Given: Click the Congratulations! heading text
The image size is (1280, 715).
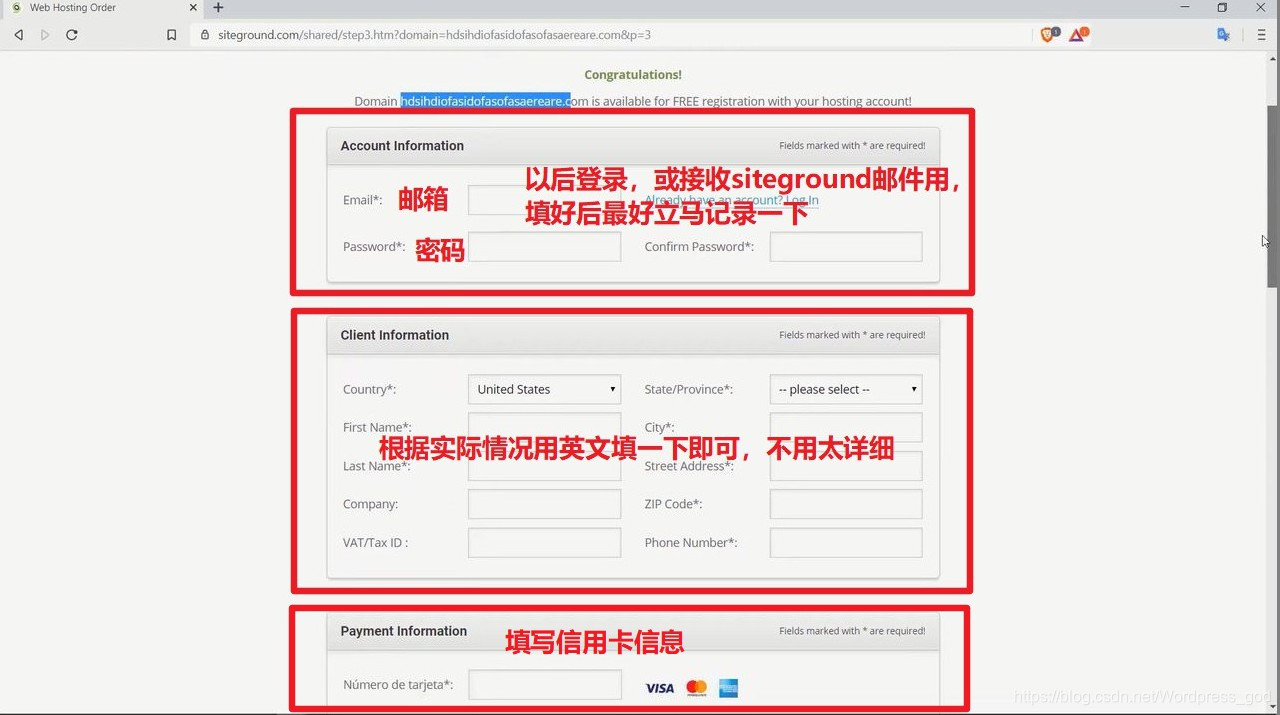Looking at the screenshot, I should pos(633,75).
